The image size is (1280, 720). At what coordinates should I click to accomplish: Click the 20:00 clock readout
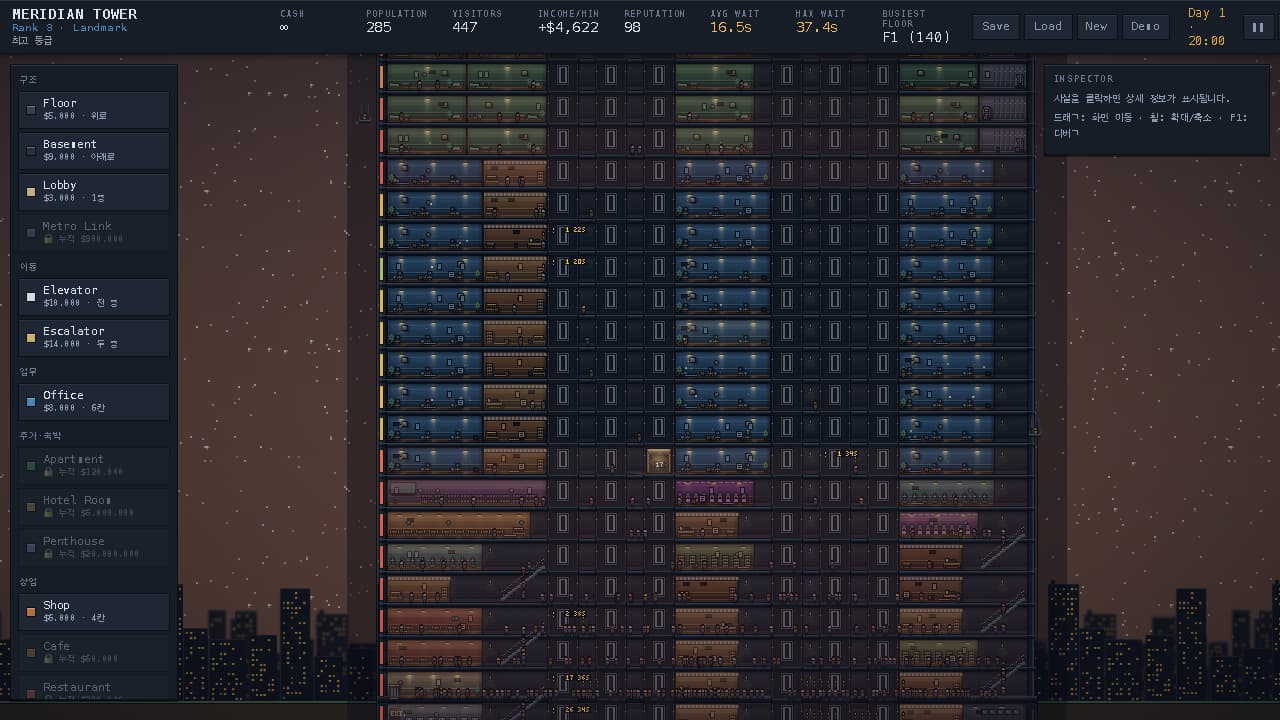[x=1206, y=41]
